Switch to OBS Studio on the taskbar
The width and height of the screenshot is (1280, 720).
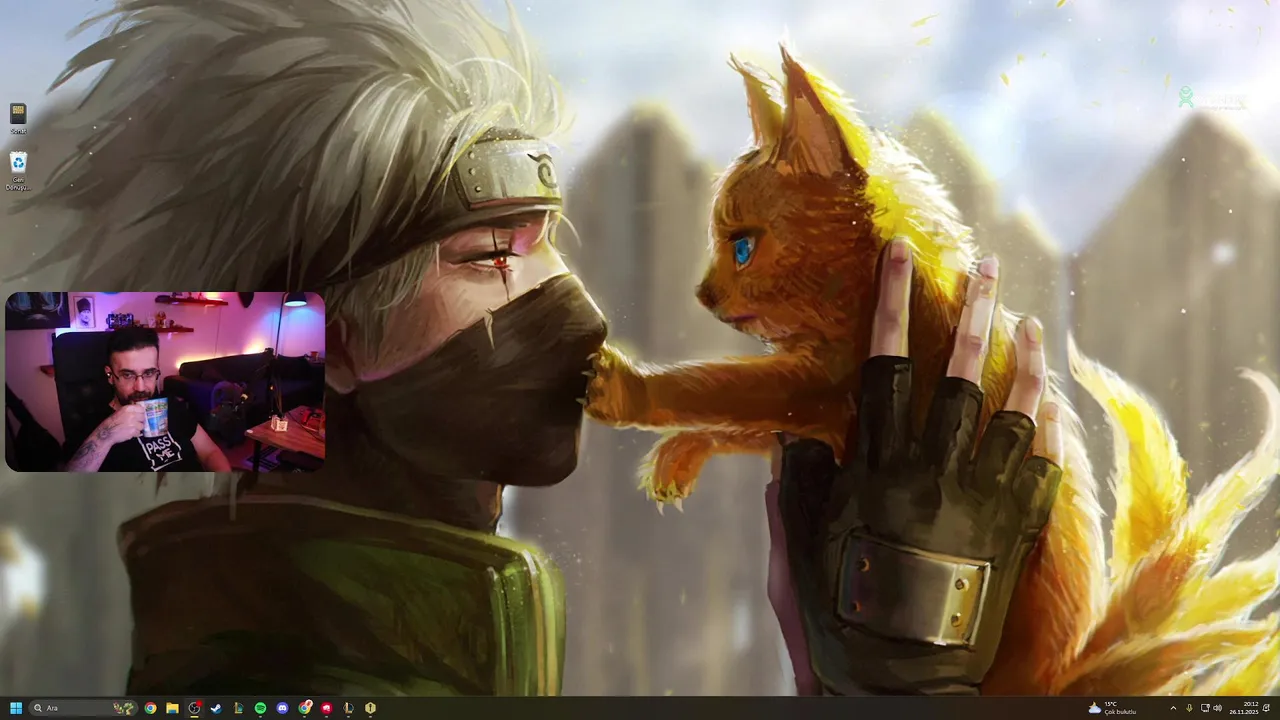[194, 708]
